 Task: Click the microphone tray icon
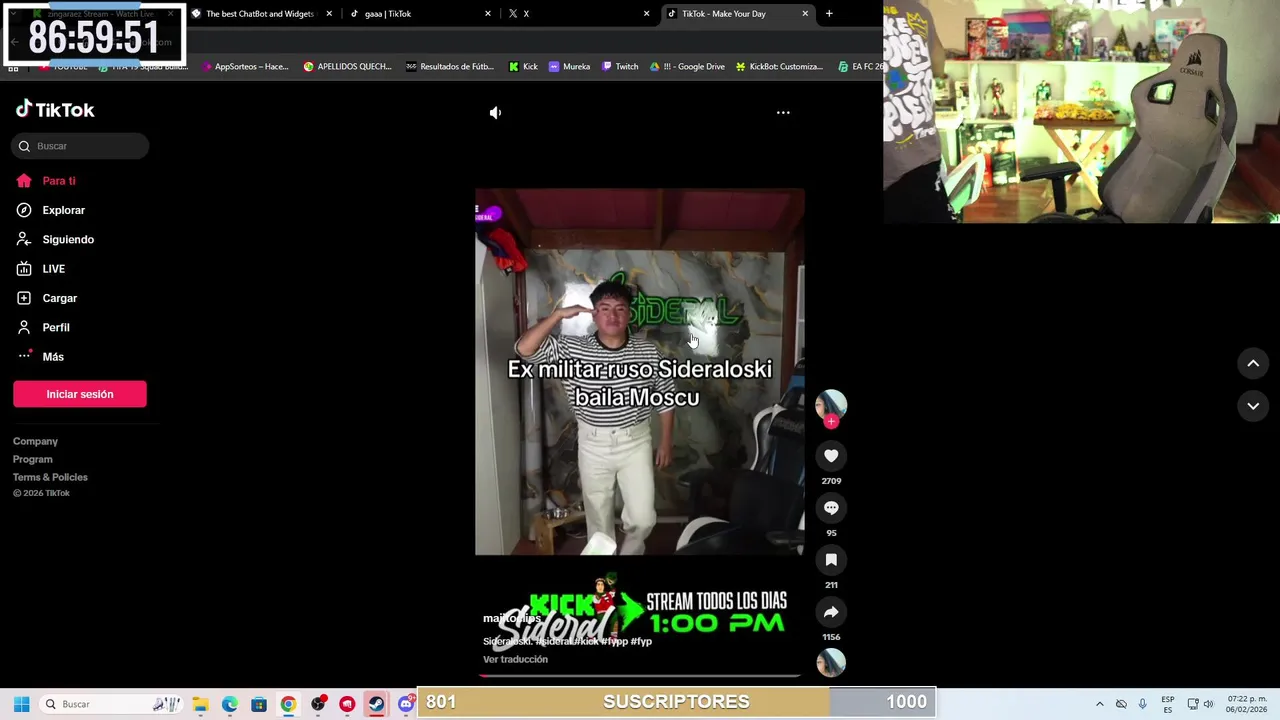tap(1142, 704)
